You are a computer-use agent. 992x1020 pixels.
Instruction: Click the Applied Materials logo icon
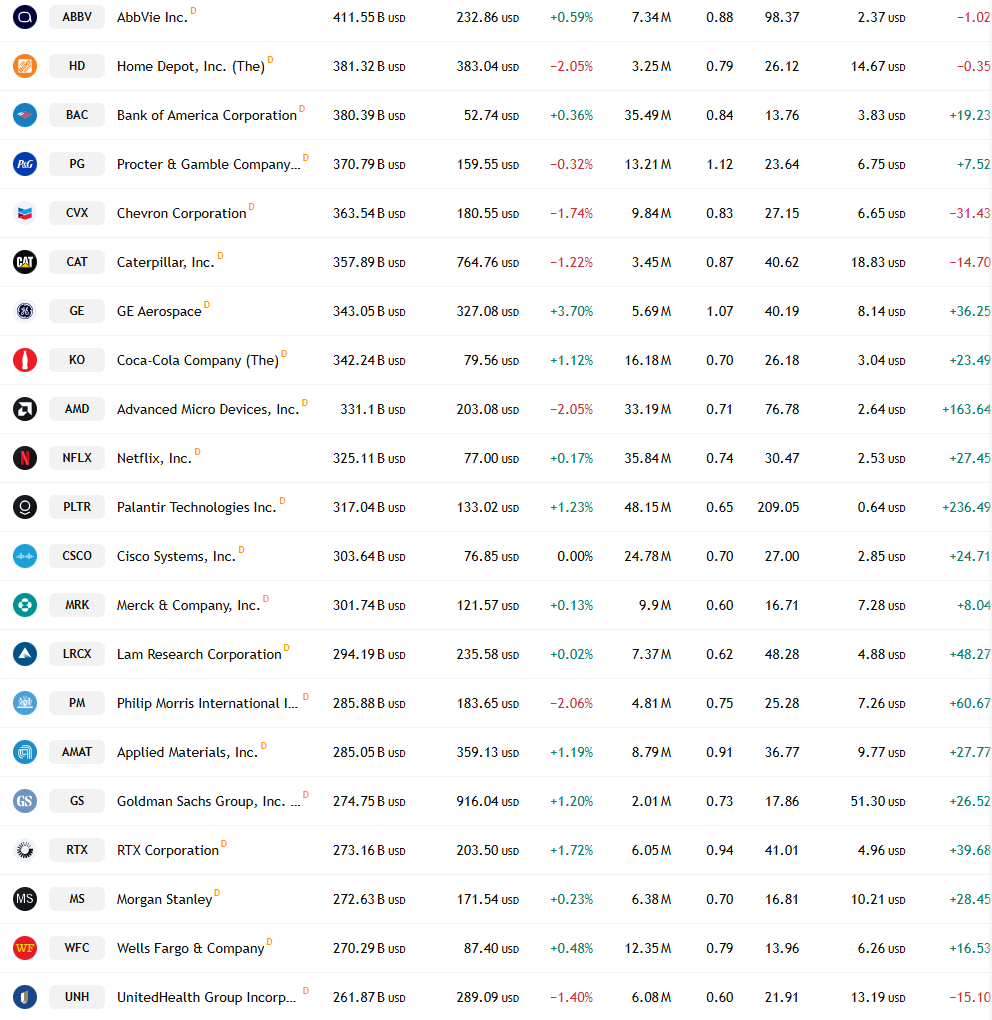point(25,752)
